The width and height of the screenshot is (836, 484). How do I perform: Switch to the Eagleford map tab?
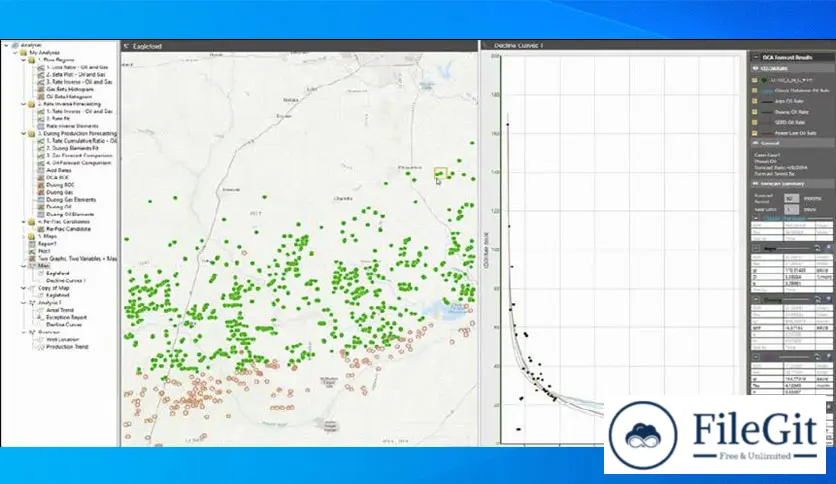147,46
